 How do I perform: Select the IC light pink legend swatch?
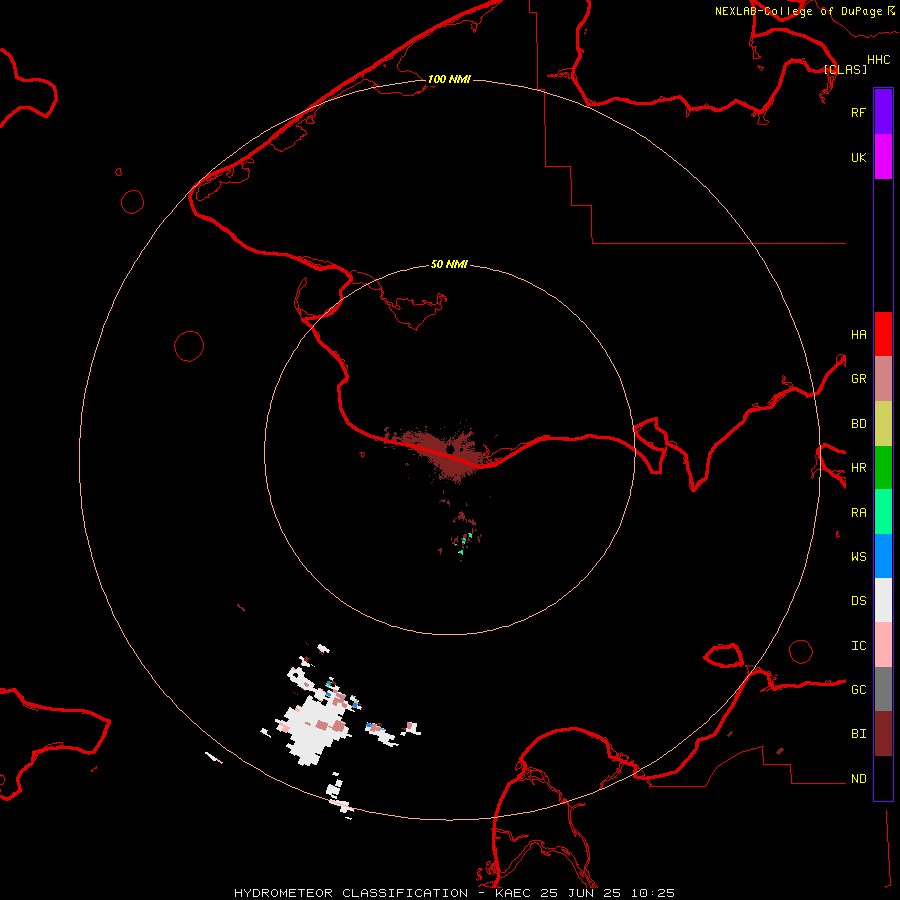883,645
